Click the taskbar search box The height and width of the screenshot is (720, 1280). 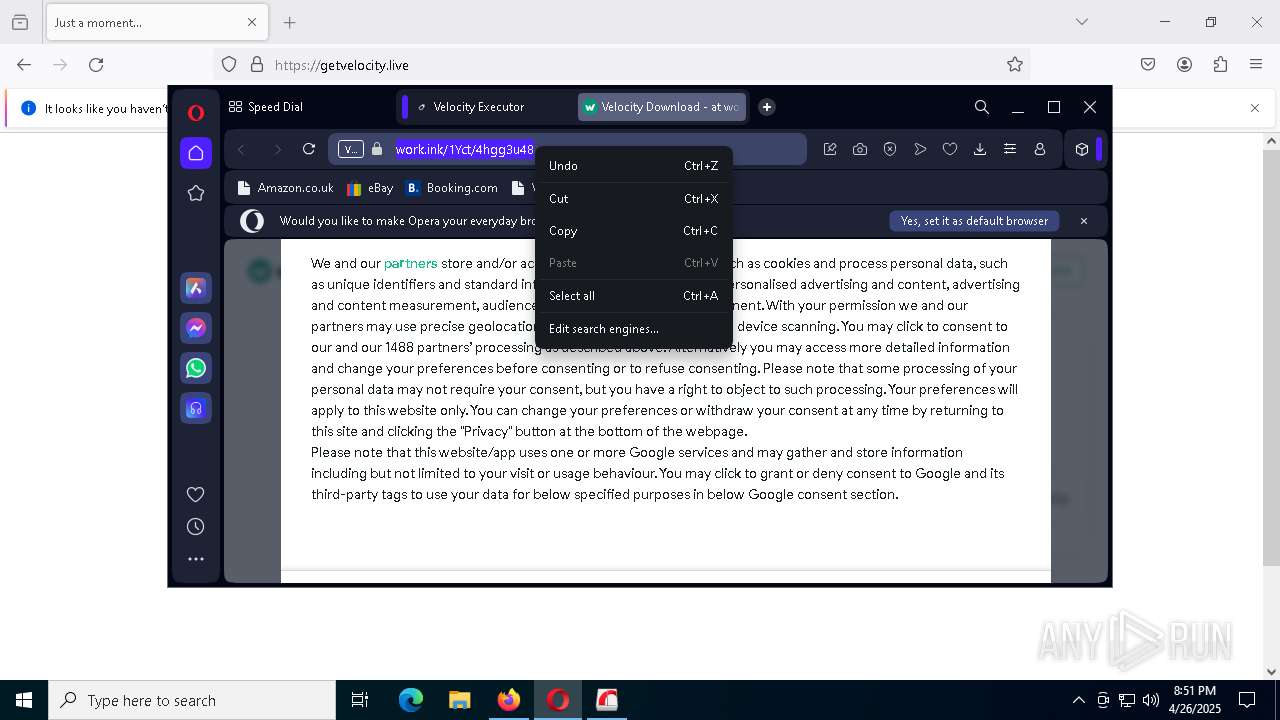point(192,700)
